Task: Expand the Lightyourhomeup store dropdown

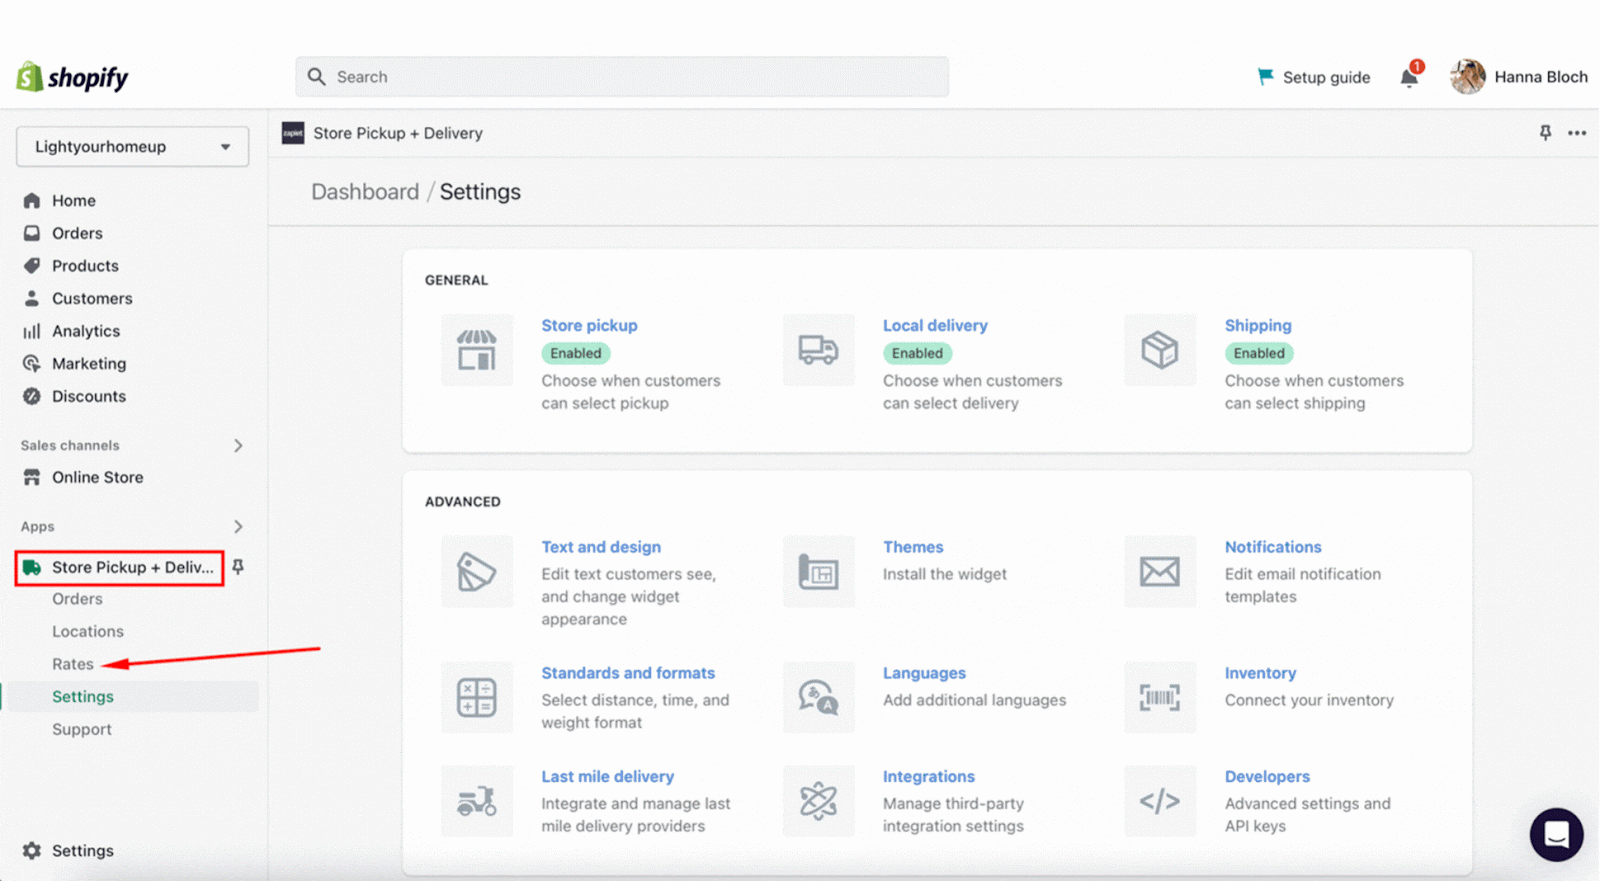Action: click(132, 147)
